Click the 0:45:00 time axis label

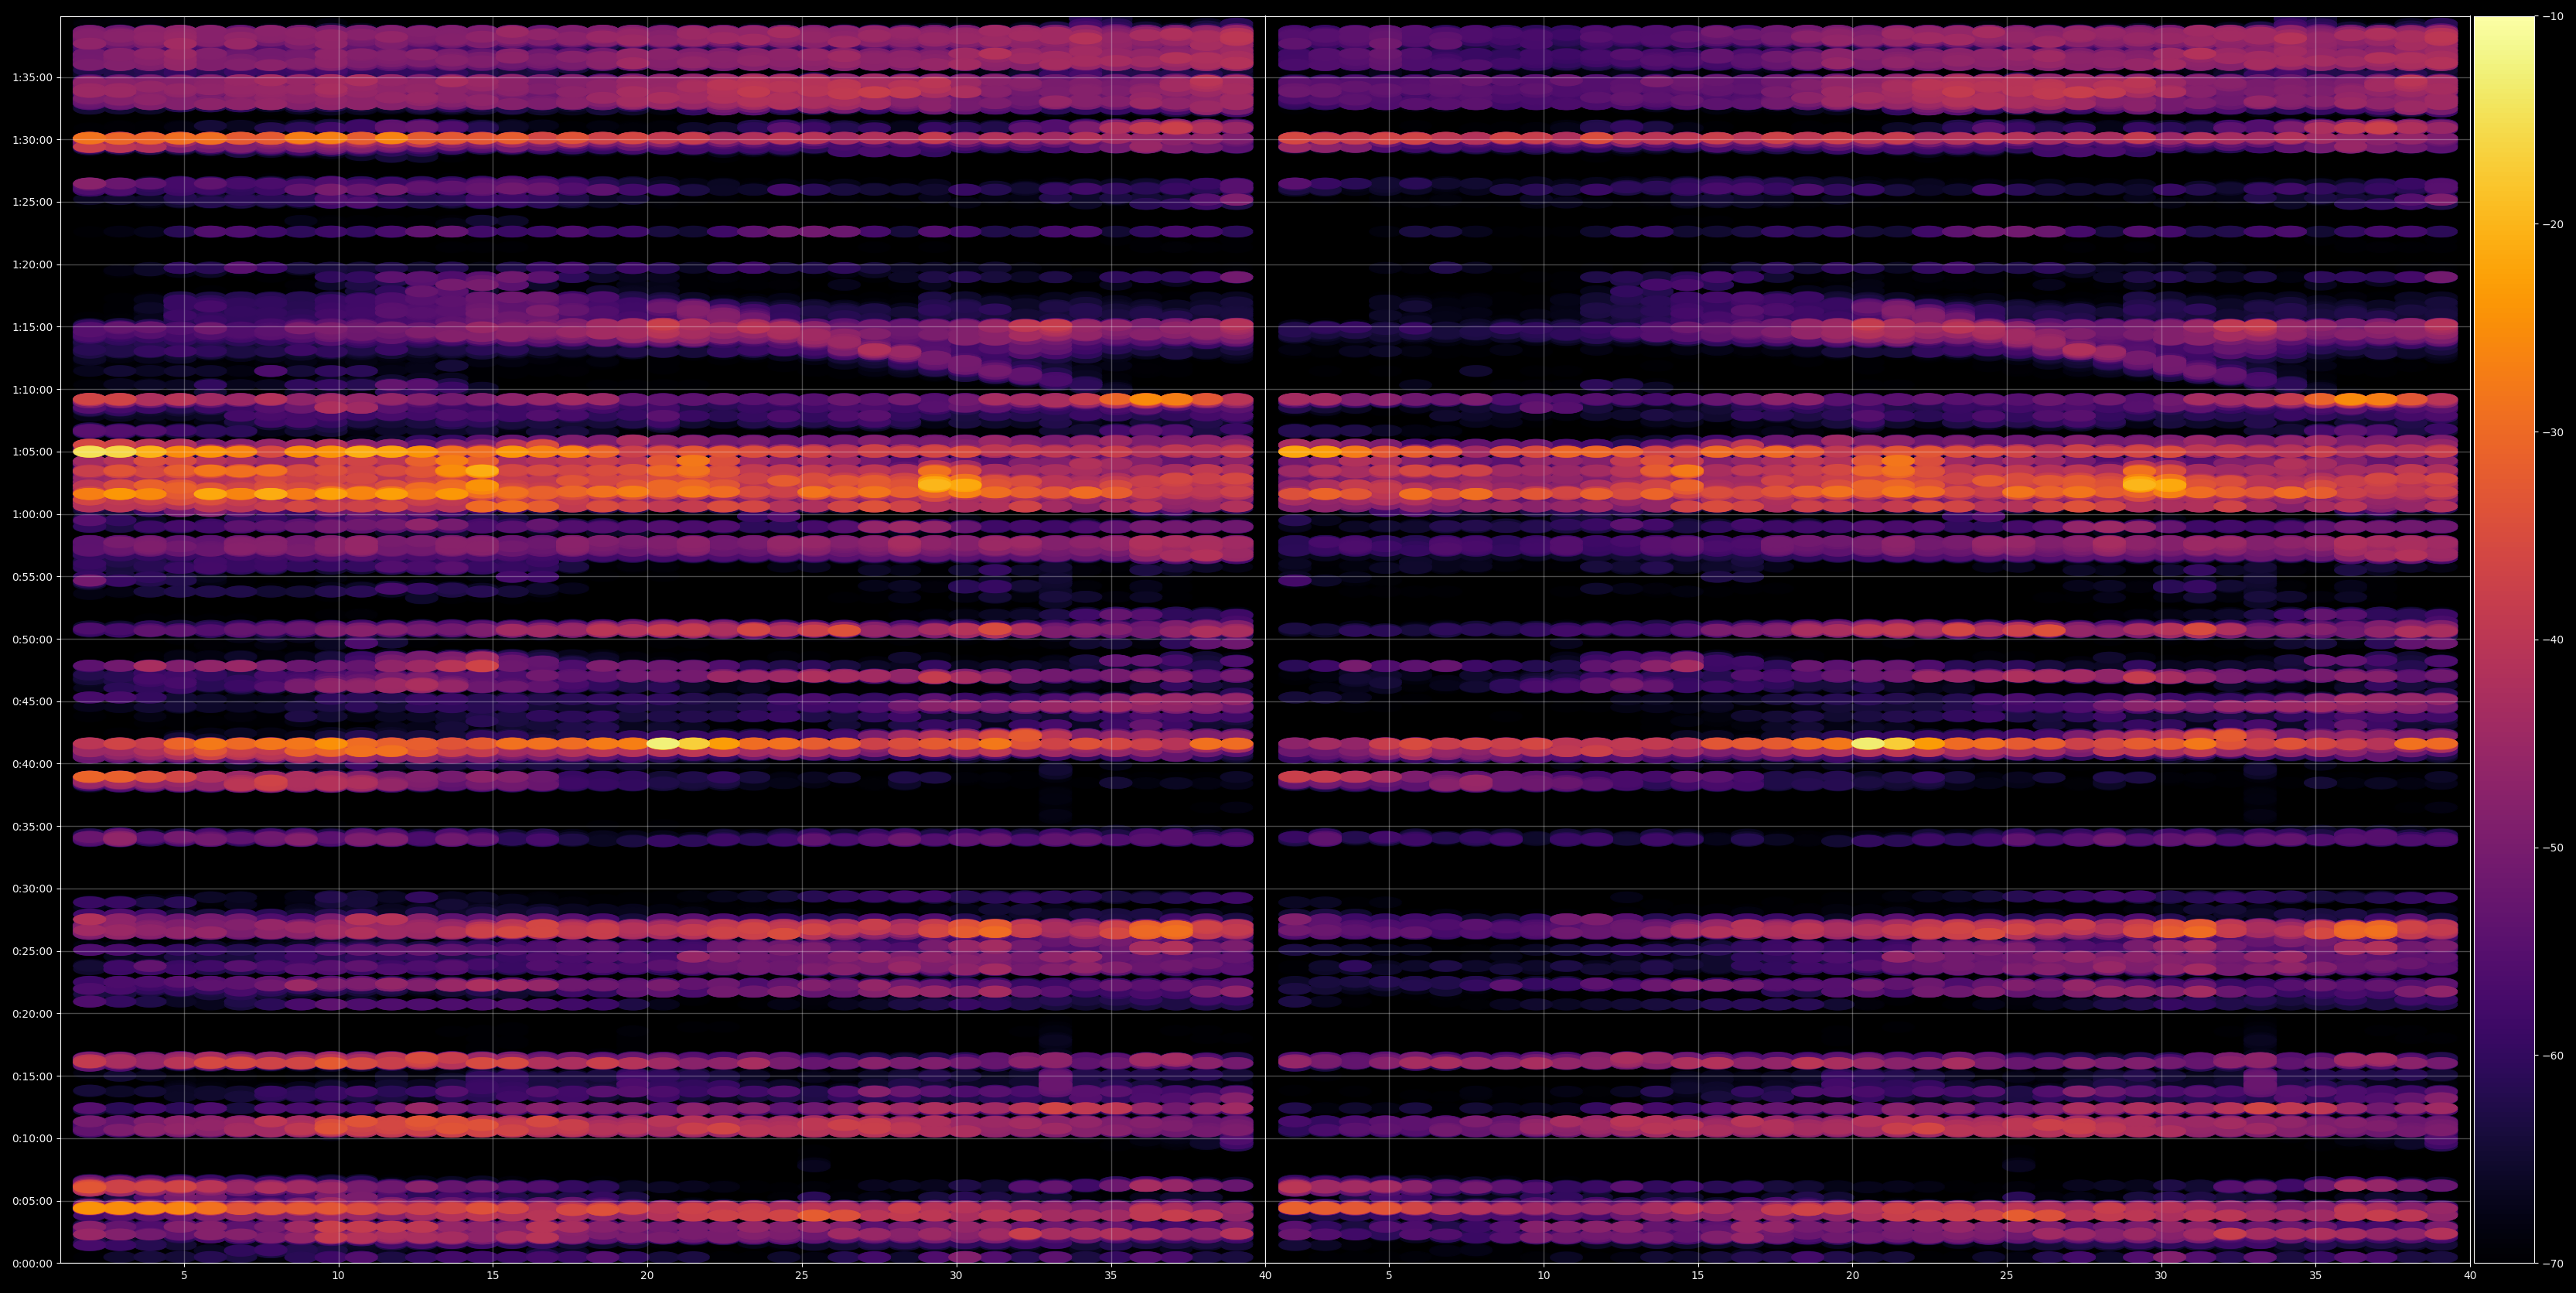[x=33, y=701]
